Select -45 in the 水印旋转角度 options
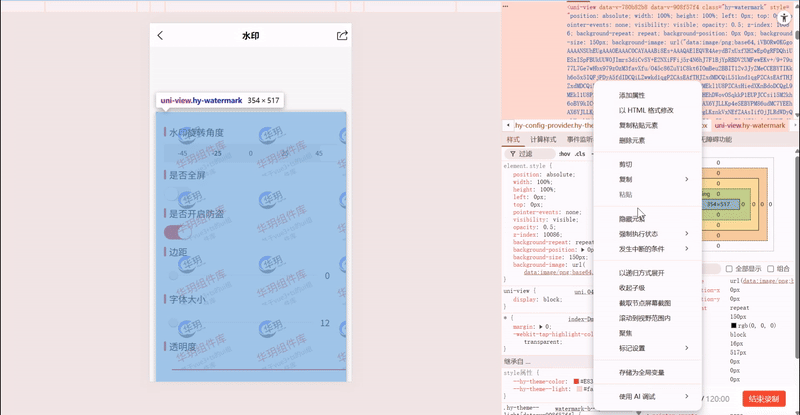This screenshot has width=800, height=415. tap(182, 153)
